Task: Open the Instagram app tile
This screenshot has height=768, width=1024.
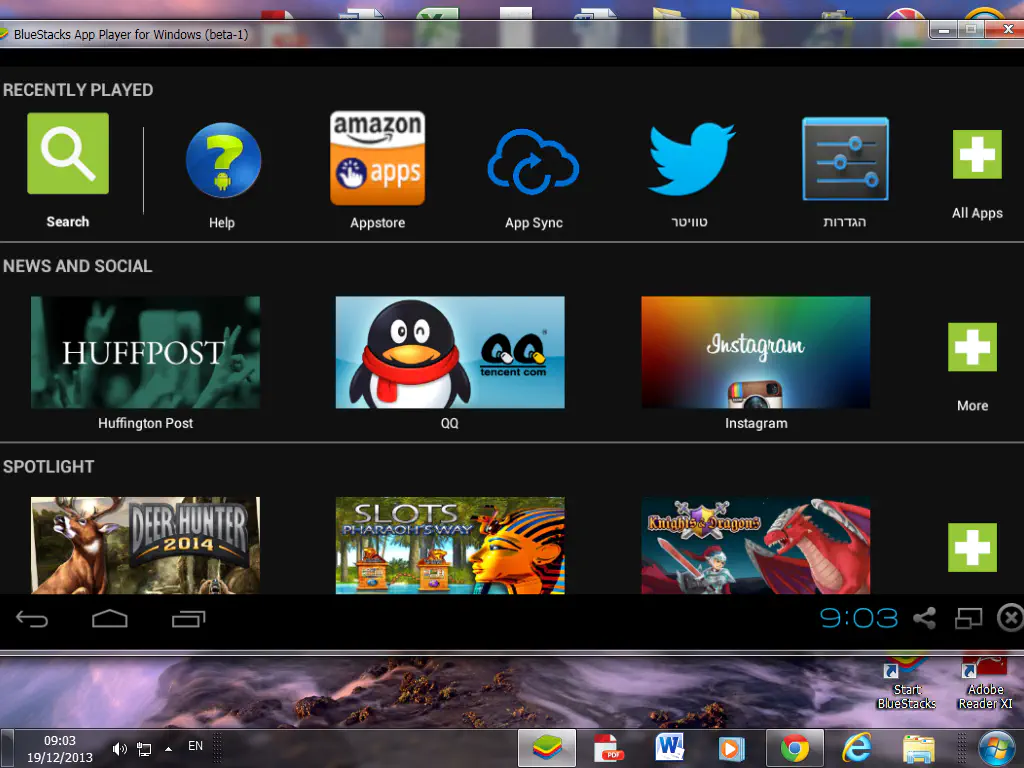Action: click(x=755, y=352)
